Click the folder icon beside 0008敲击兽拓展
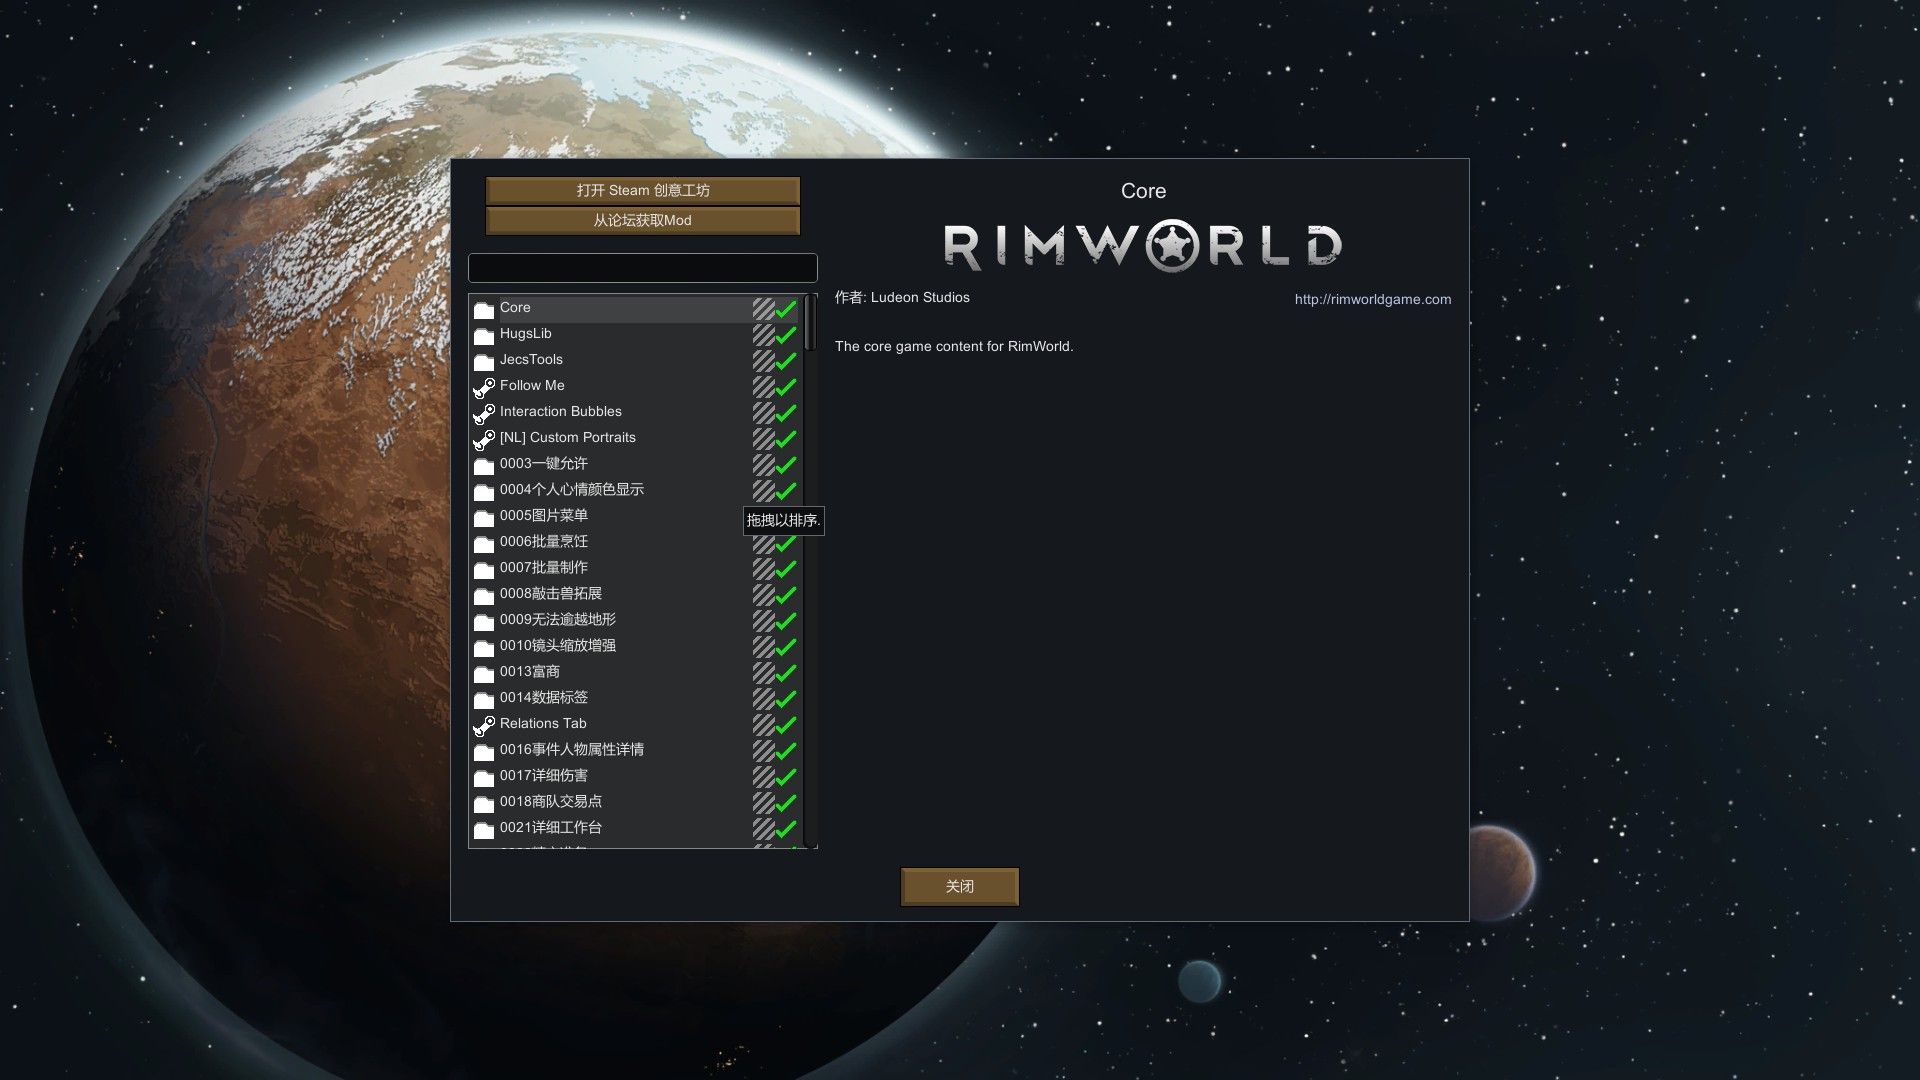Image resolution: width=1920 pixels, height=1080 pixels. tap(484, 595)
